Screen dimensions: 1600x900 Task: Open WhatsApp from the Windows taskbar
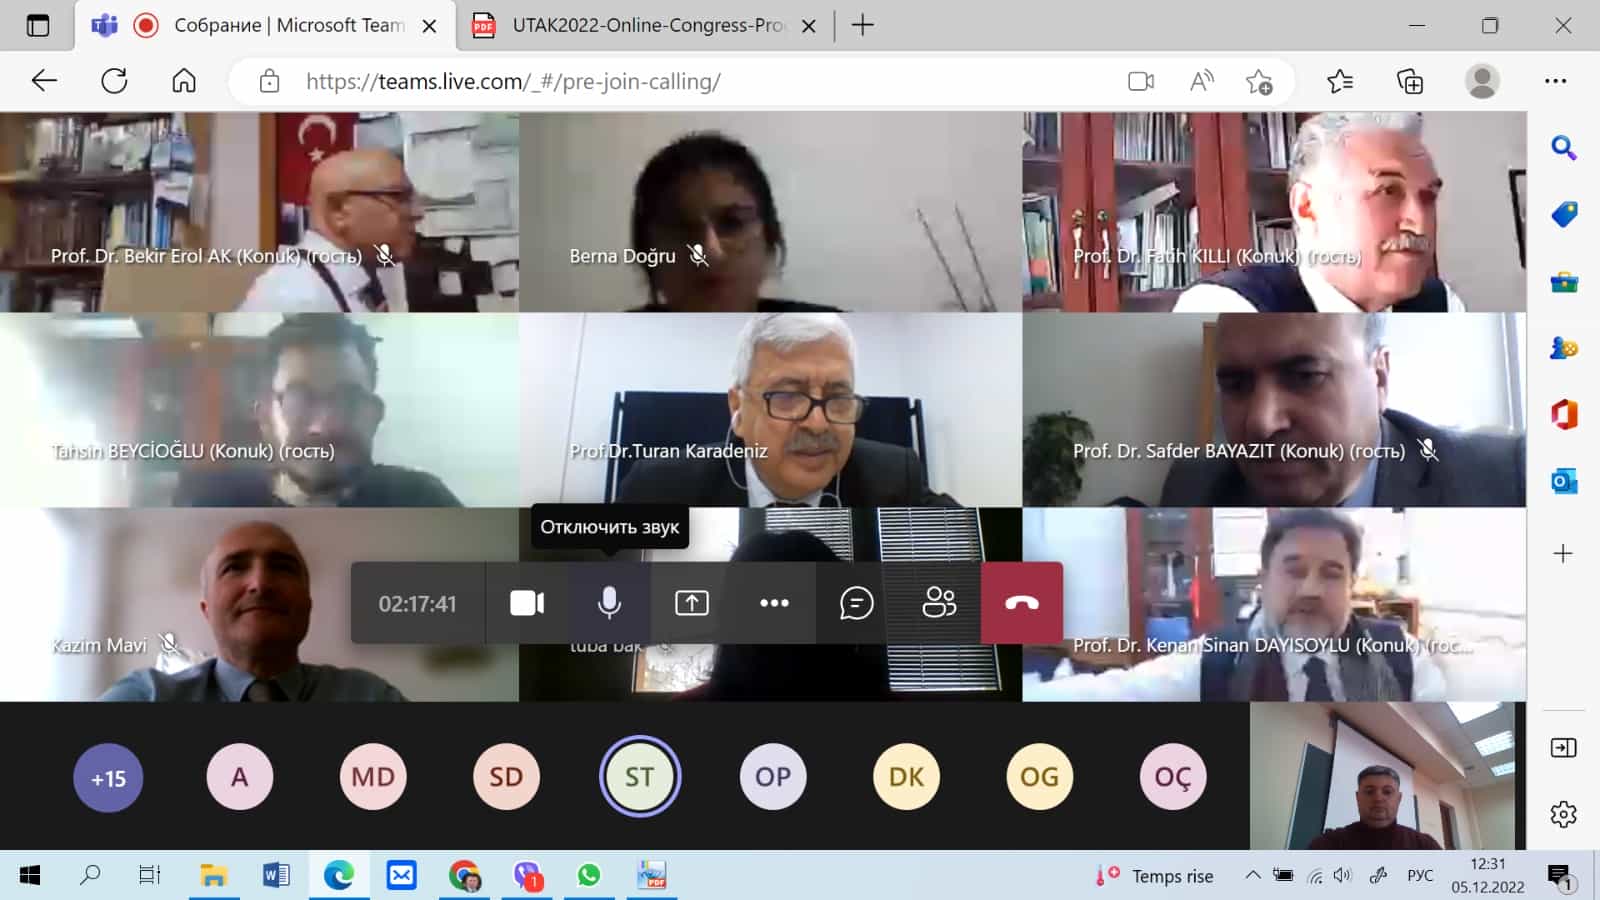click(x=589, y=876)
